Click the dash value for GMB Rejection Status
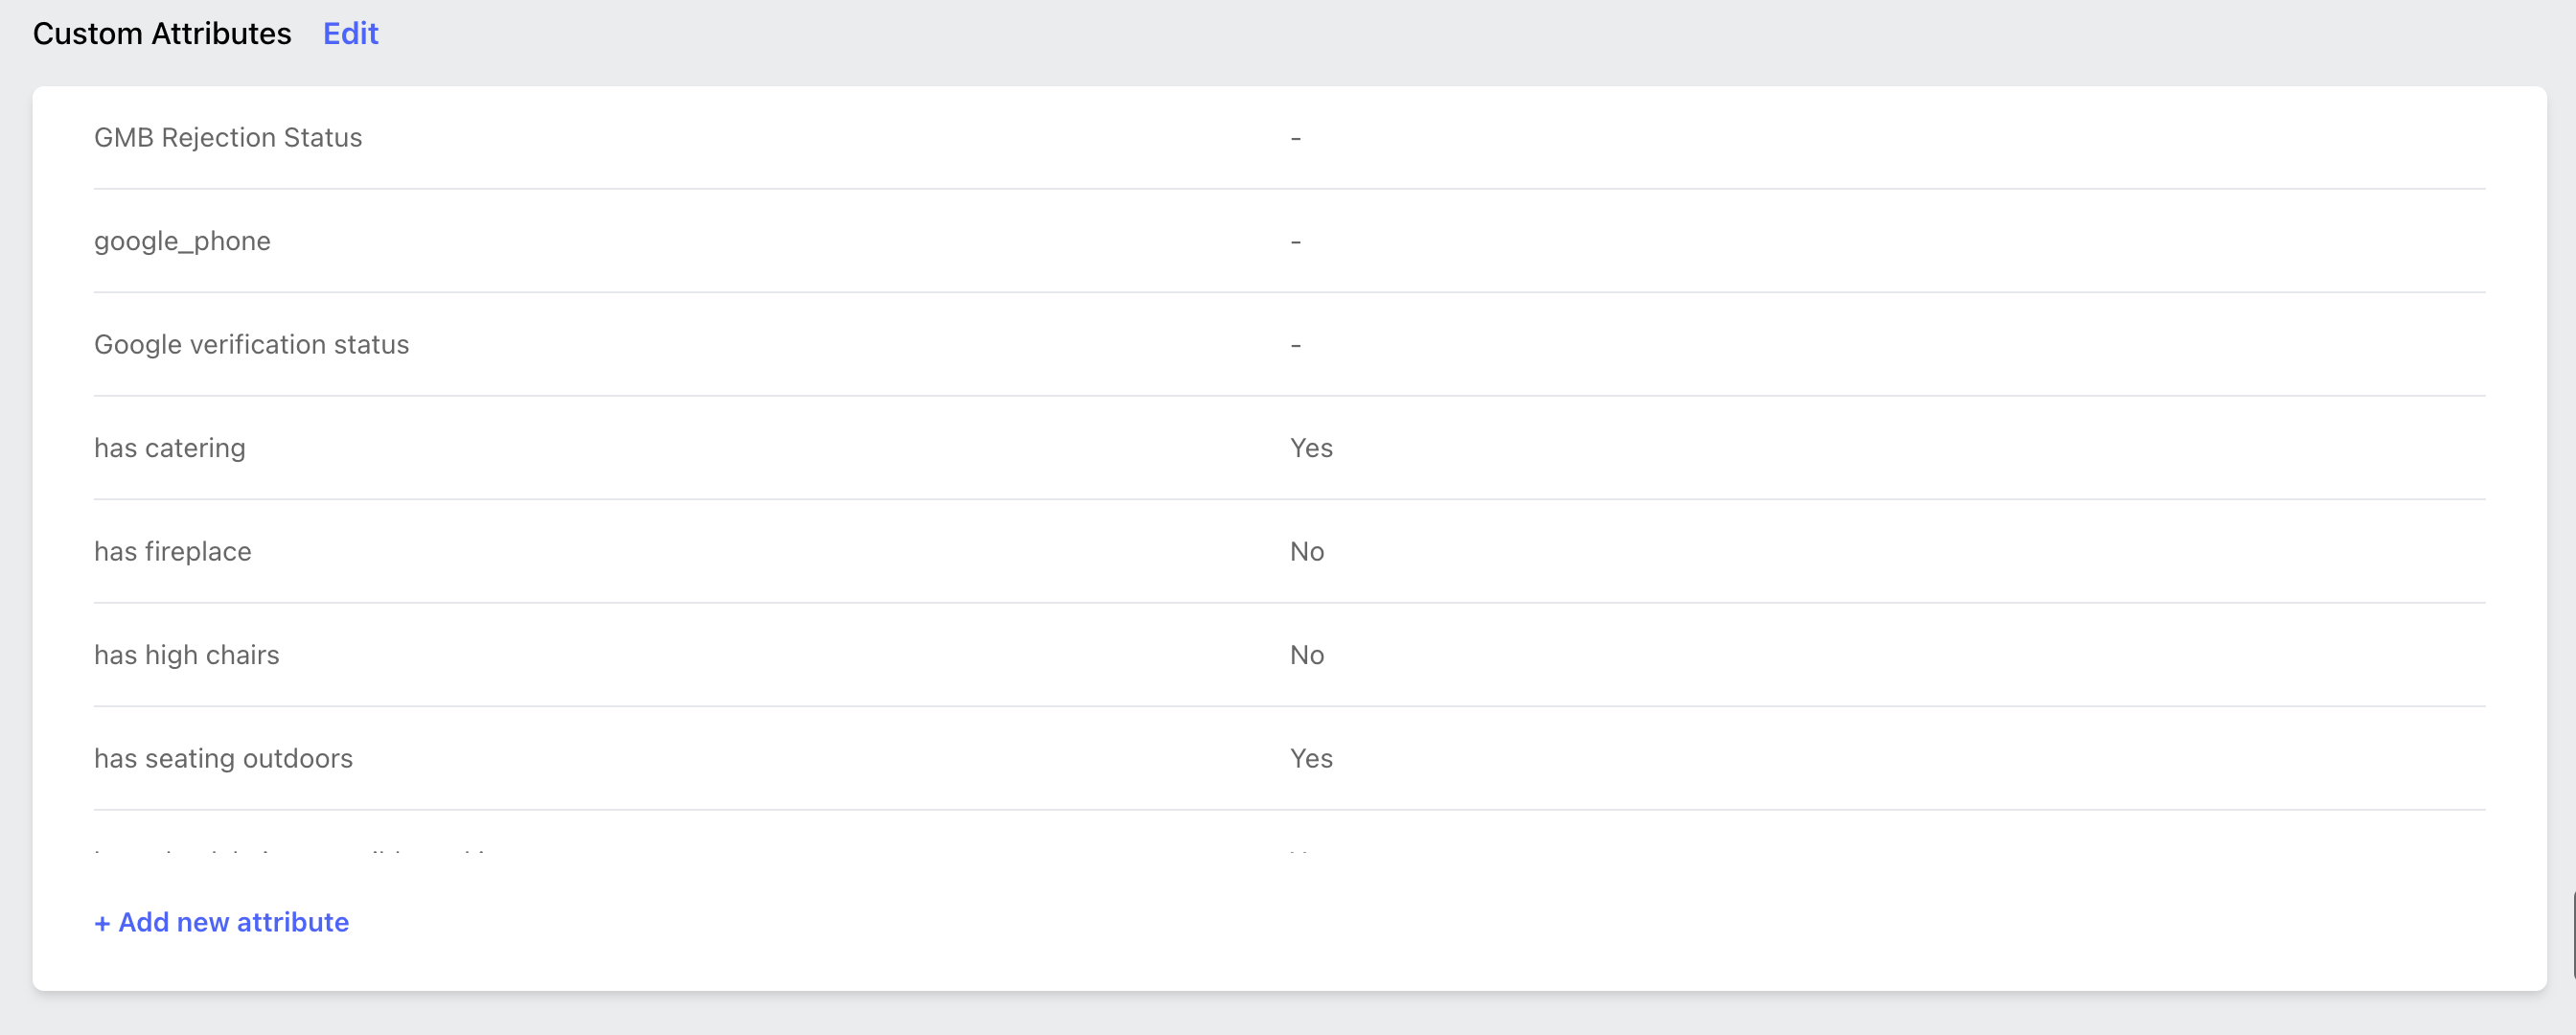2576x1035 pixels. click(1296, 138)
